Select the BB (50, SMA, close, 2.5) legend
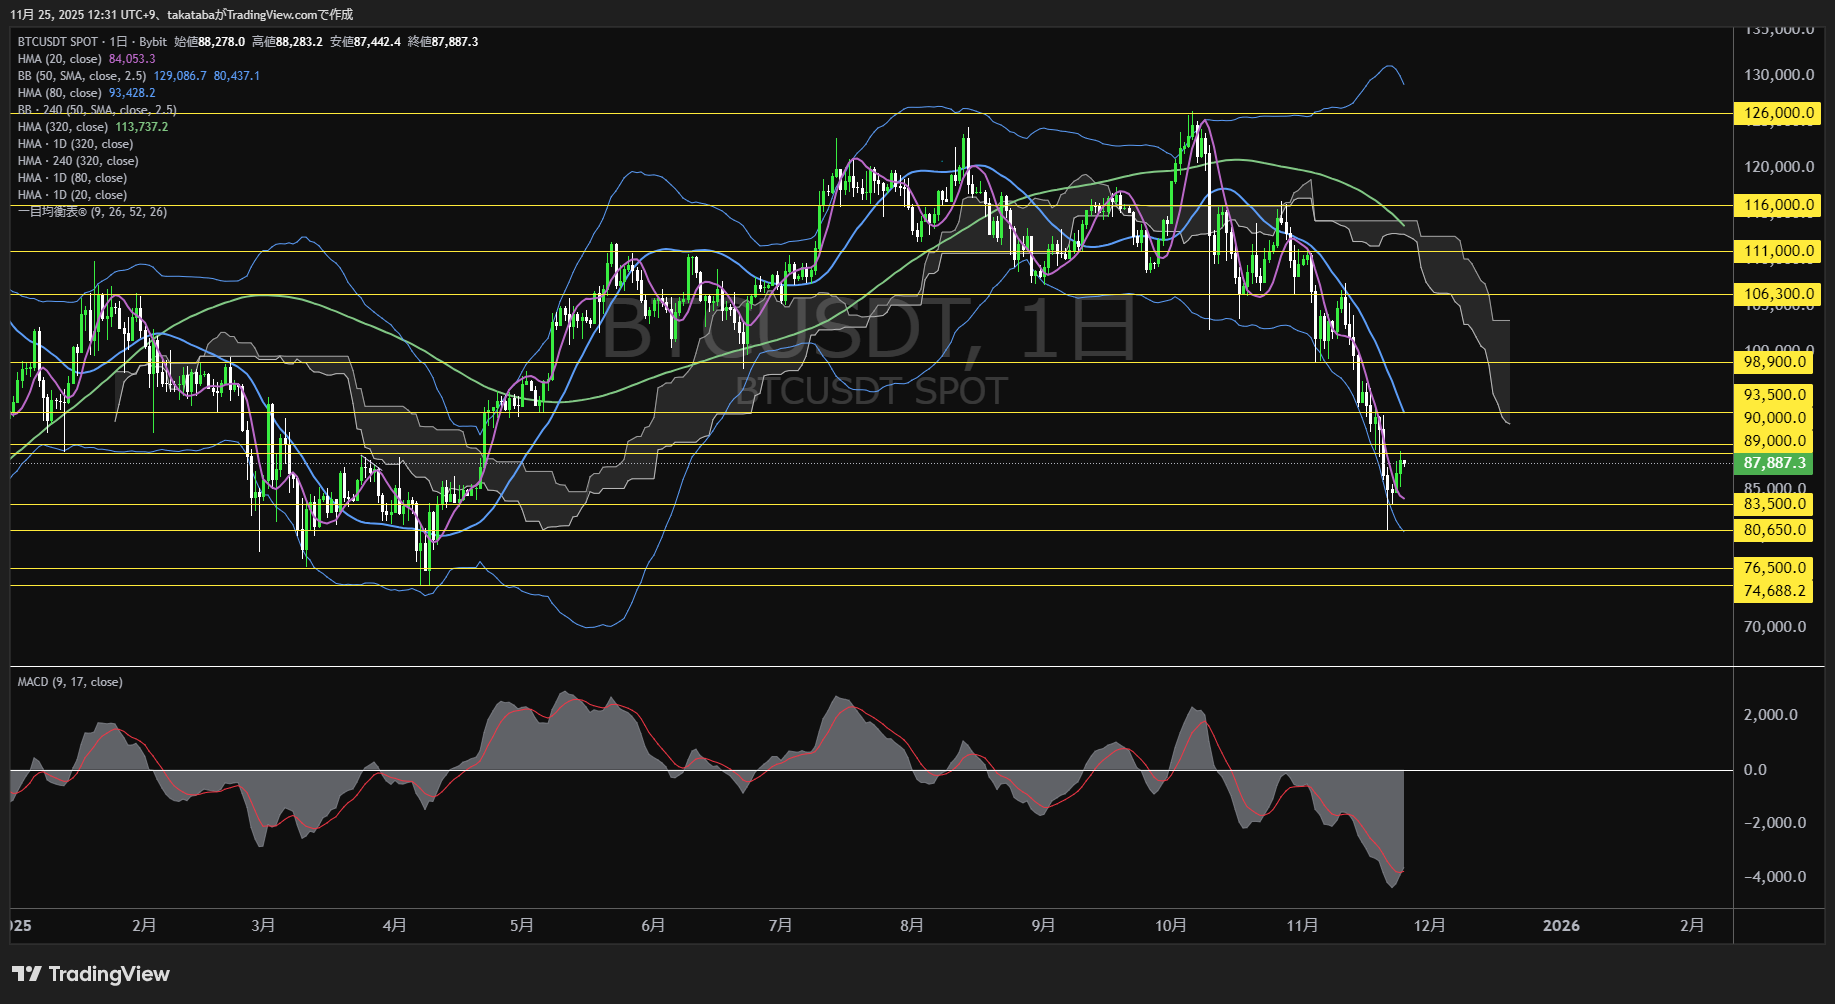 pyautogui.click(x=82, y=76)
